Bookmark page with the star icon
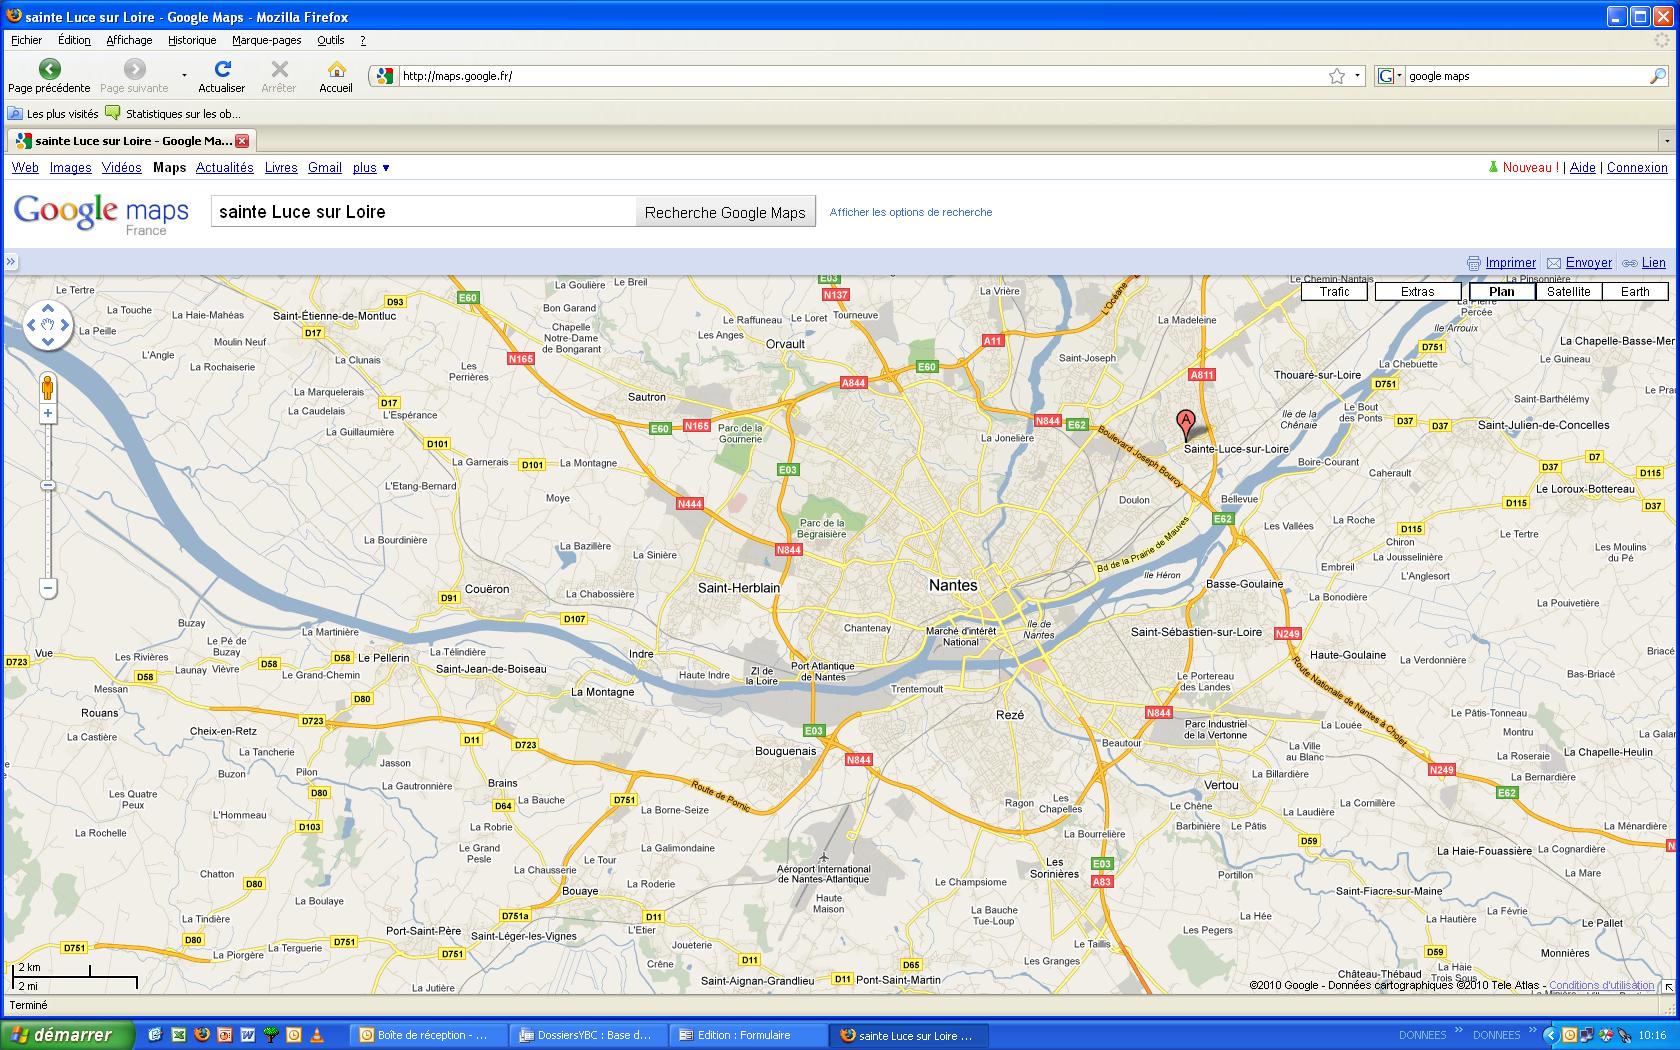The width and height of the screenshot is (1680, 1050). pyautogui.click(x=1337, y=76)
